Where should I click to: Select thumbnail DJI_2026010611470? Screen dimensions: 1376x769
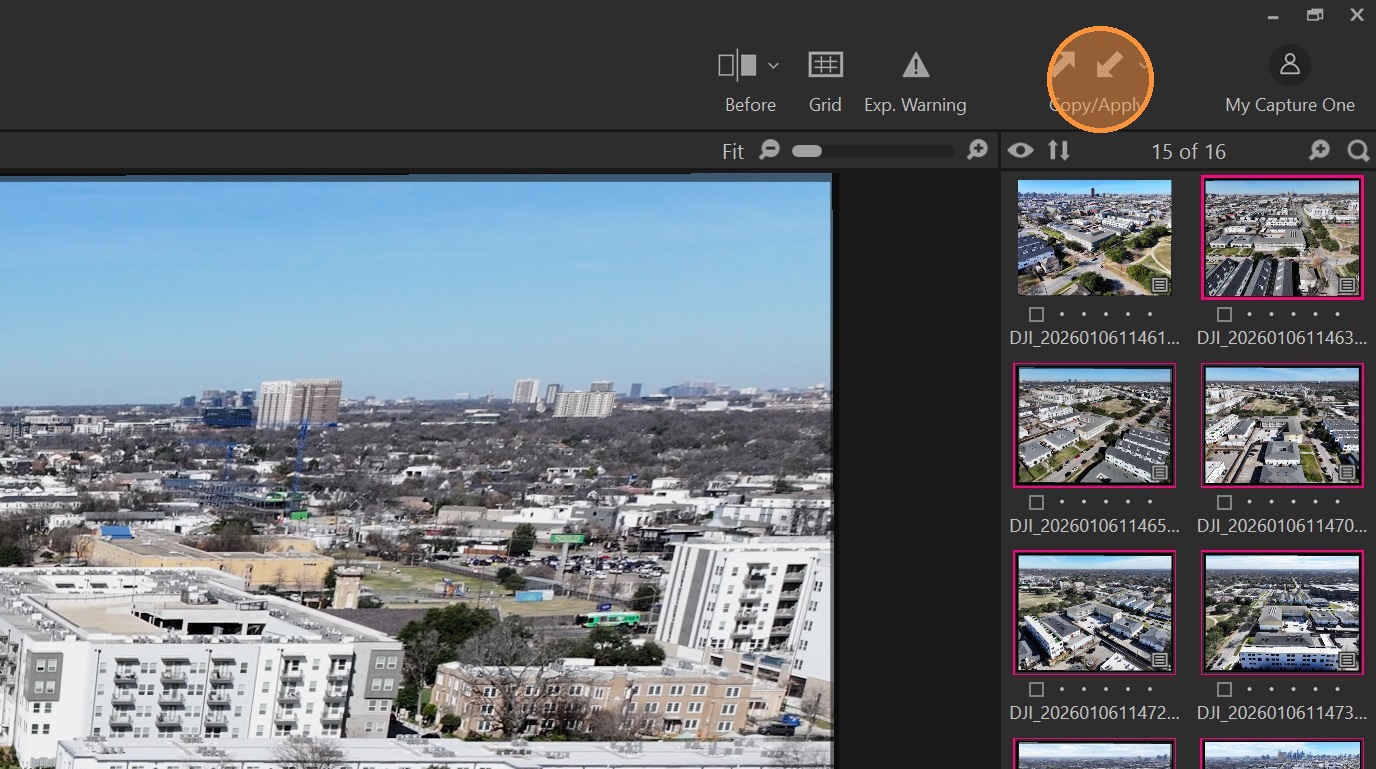click(1282, 425)
